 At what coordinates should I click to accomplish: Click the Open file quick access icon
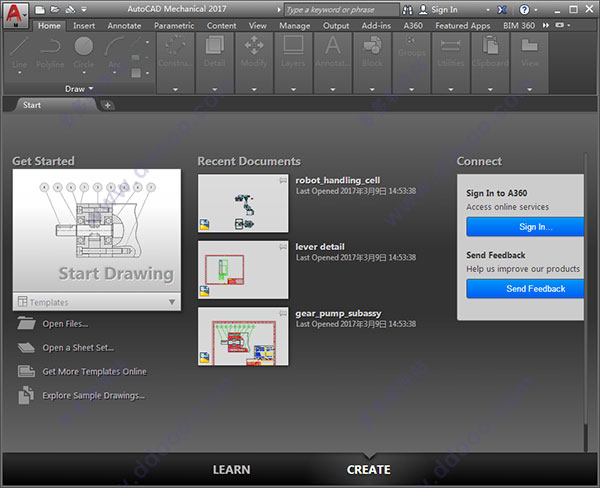(x=55, y=10)
